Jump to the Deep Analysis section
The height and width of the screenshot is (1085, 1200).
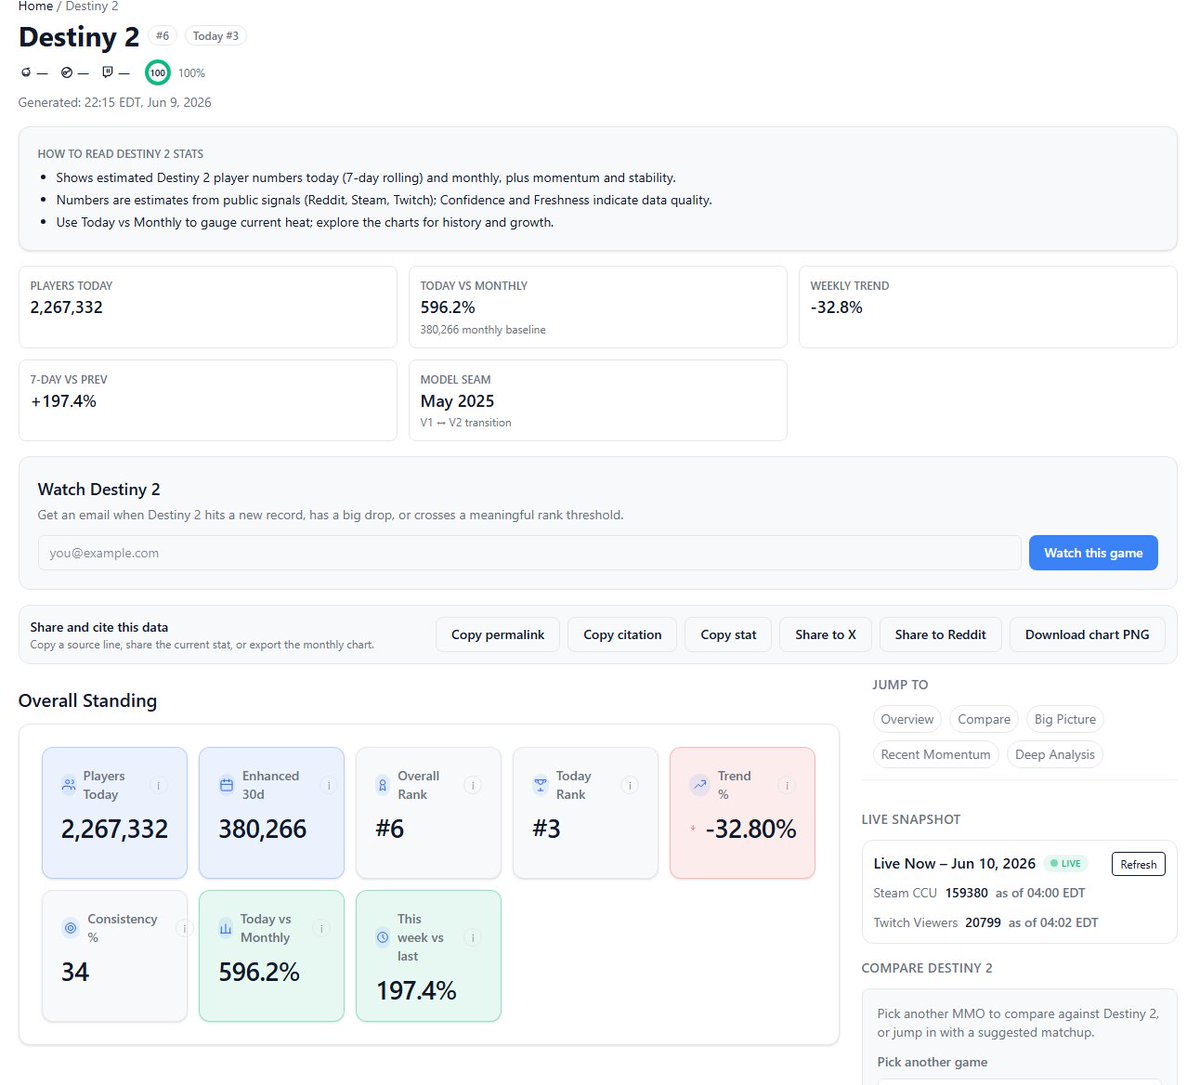(1055, 755)
